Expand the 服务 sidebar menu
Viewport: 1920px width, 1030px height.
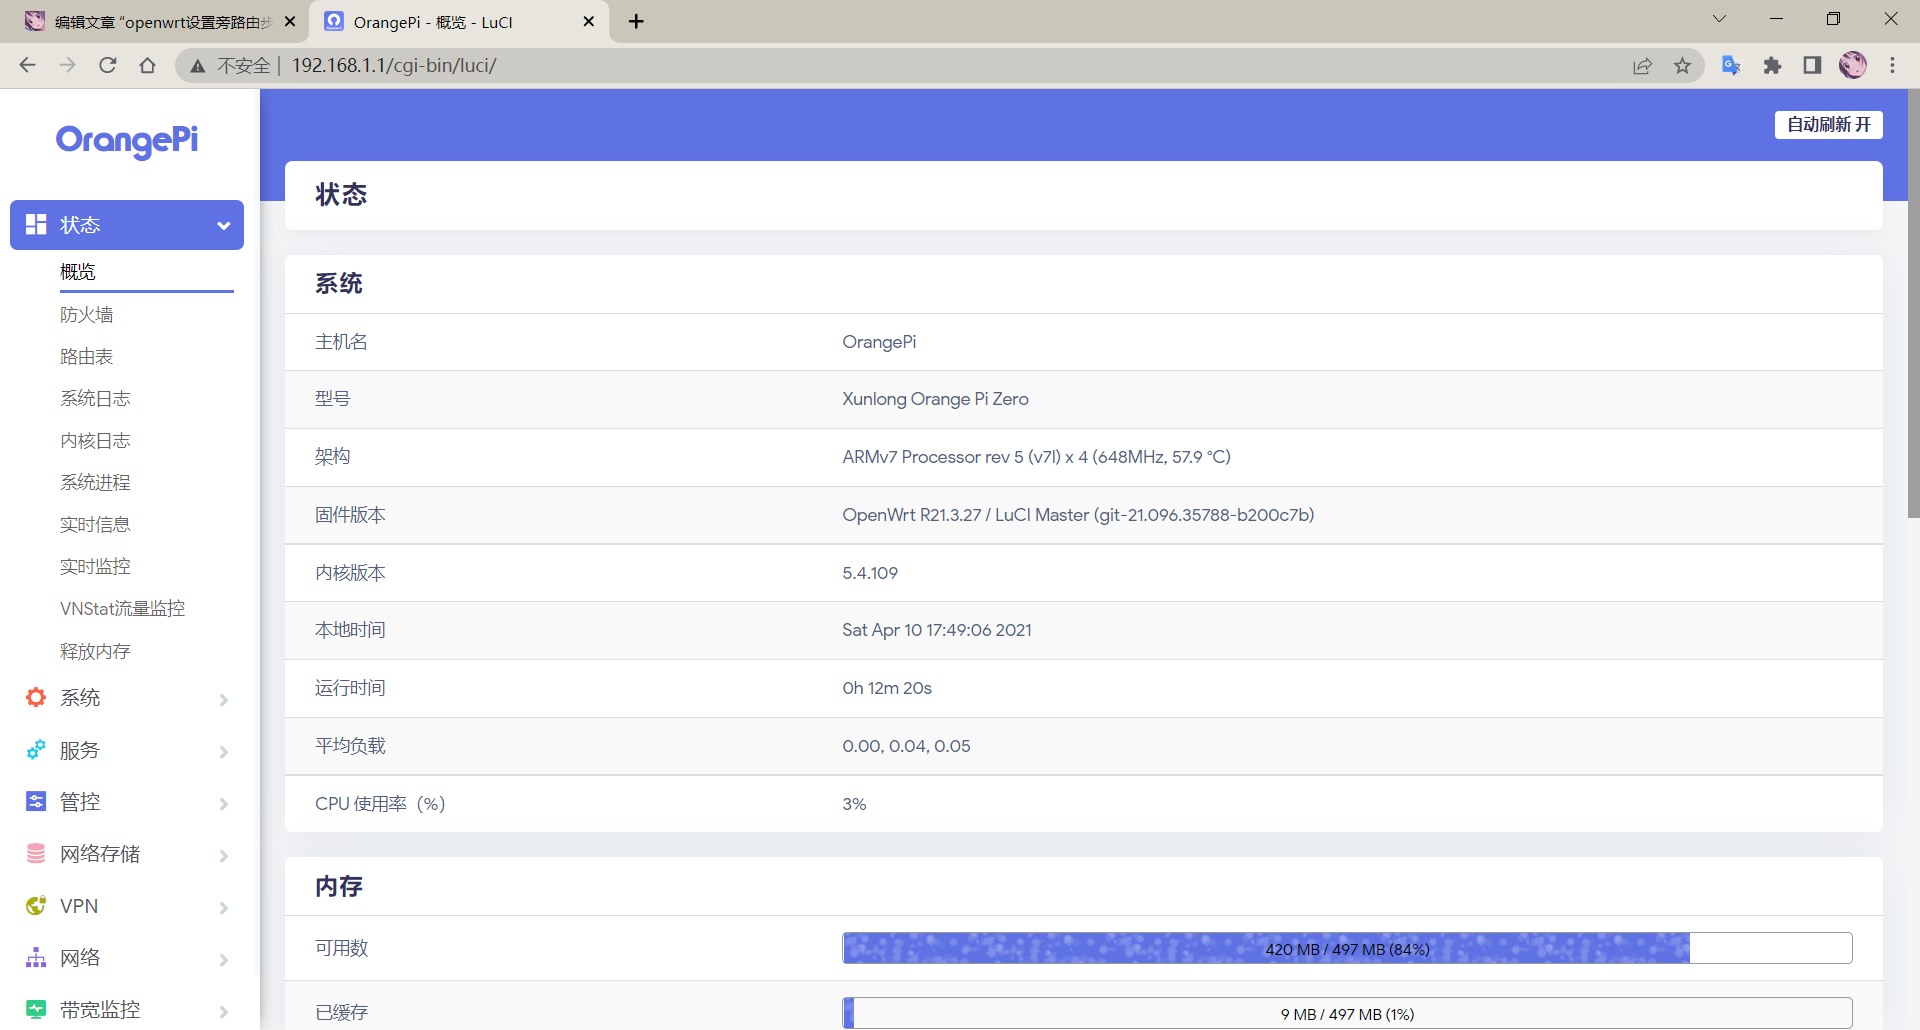click(x=127, y=750)
